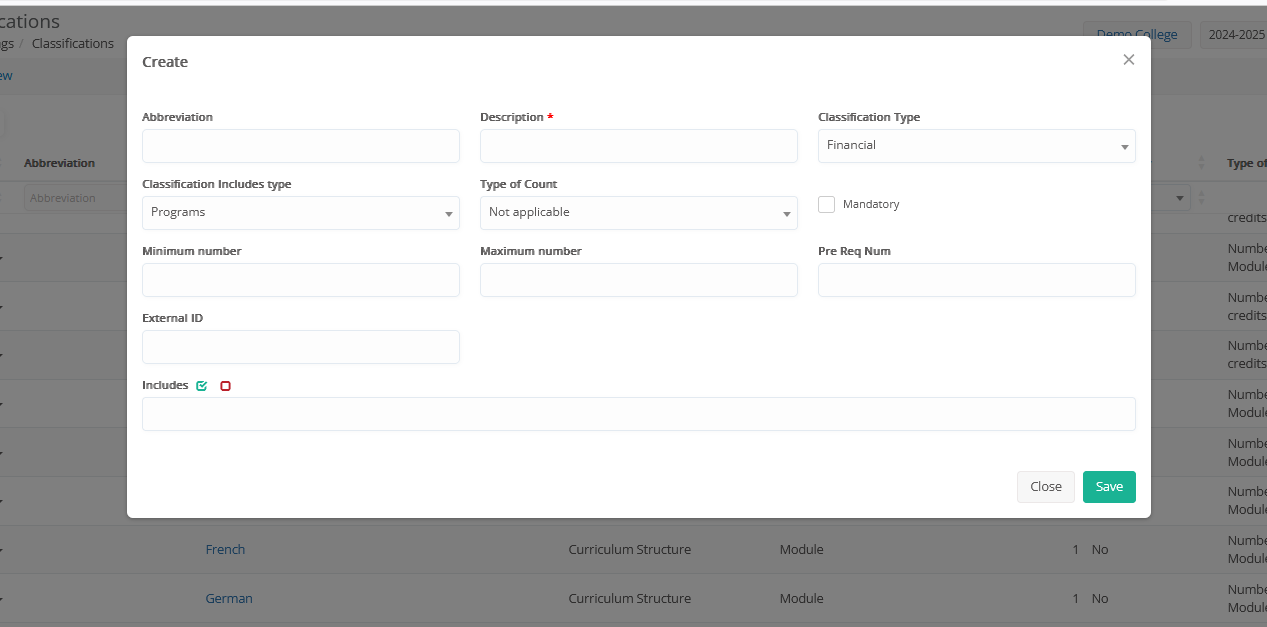Open the German classification link
Screen dimensions: 1267x627
tap(229, 598)
